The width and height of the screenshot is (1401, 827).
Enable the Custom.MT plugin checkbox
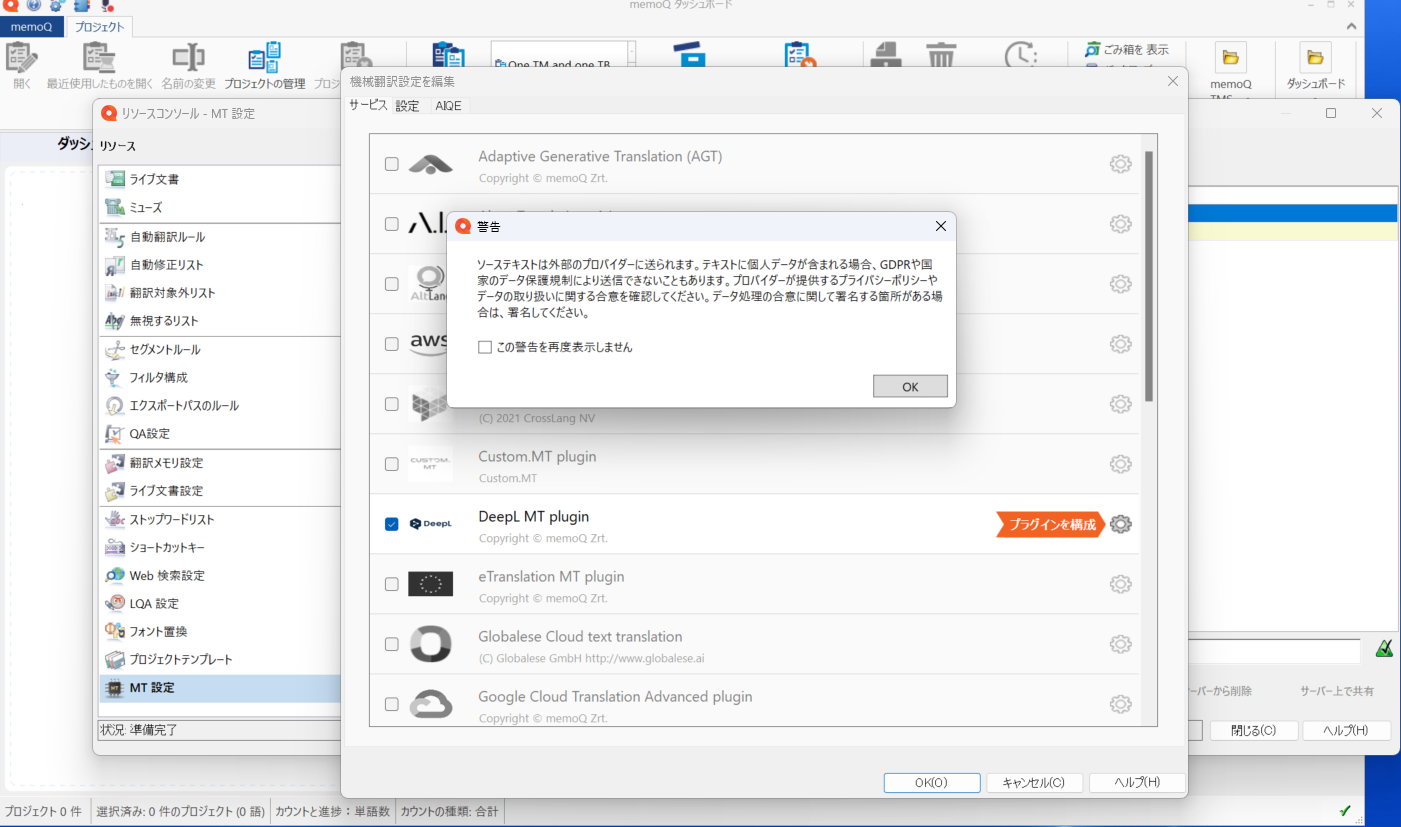[x=392, y=464]
